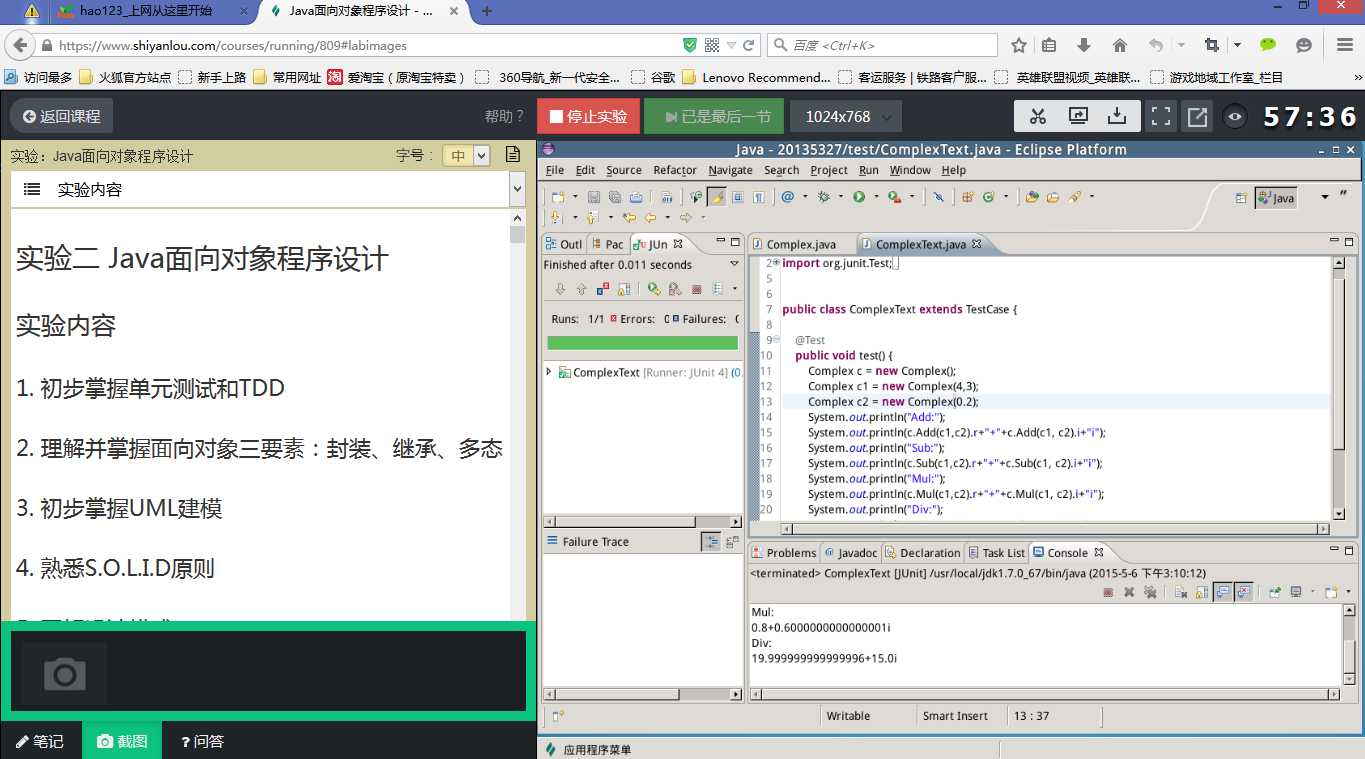The width and height of the screenshot is (1365, 759).
Task: Click the open-in-new-window icon in lab toolbar
Action: click(1197, 116)
